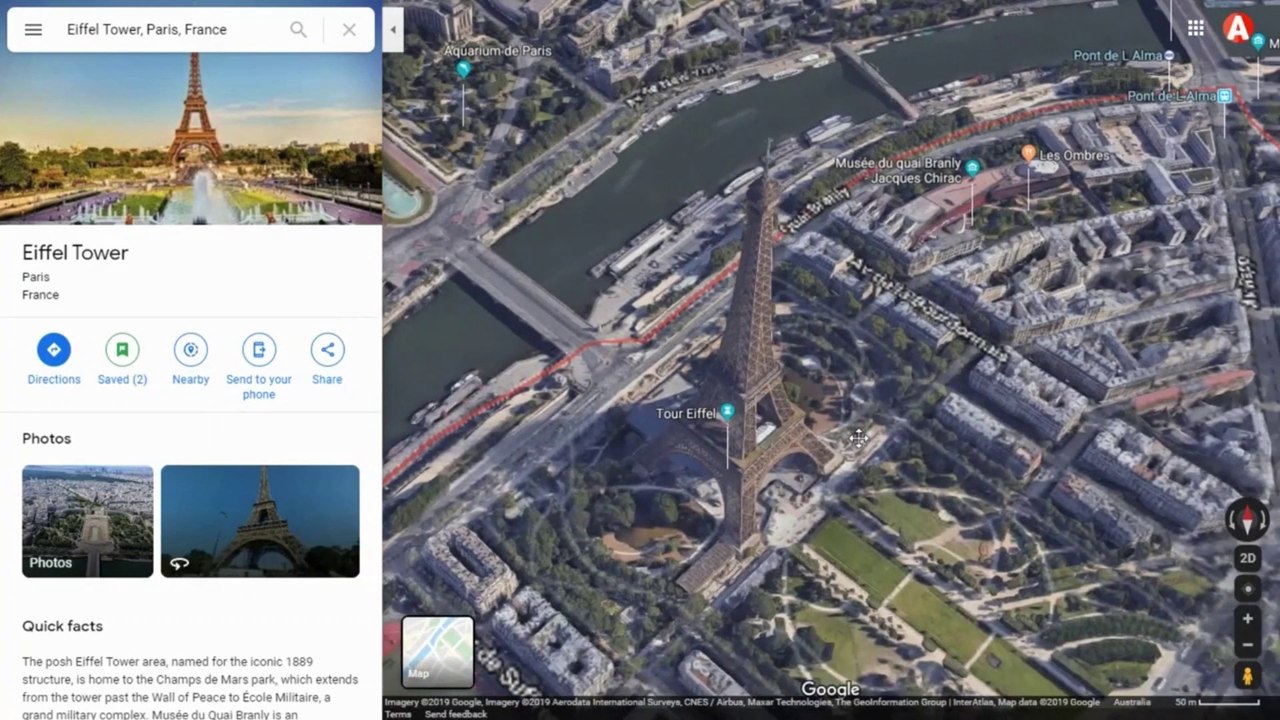Open the 360 street view thumbnail
The image size is (1280, 720).
coord(260,521)
